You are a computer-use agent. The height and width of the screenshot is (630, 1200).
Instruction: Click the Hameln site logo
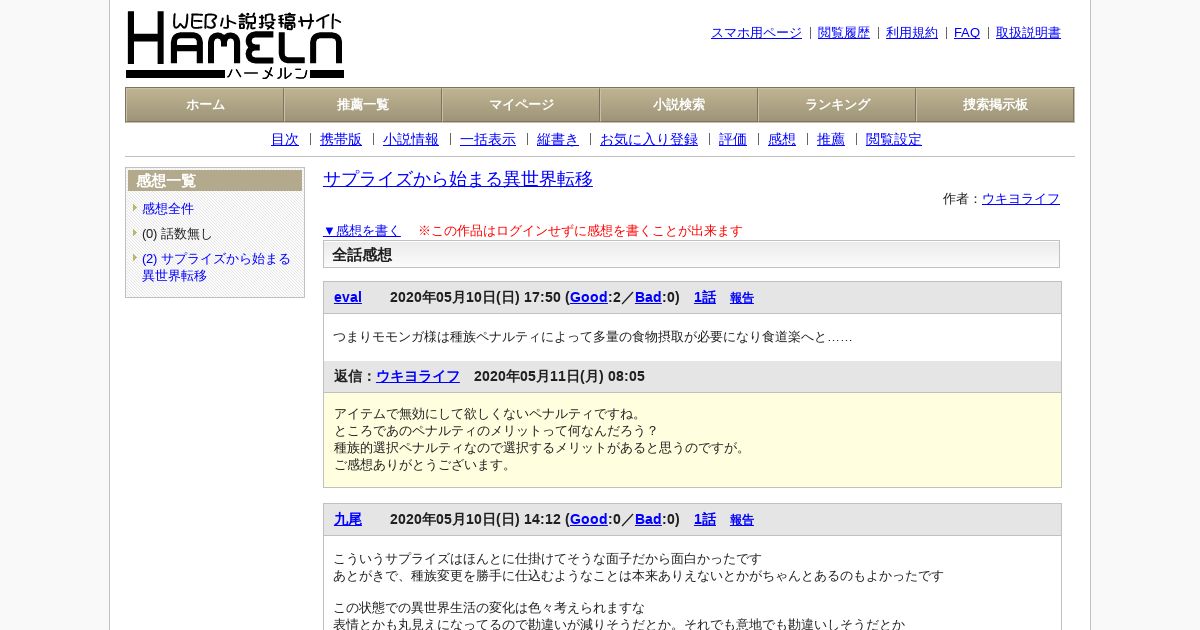coord(235,45)
